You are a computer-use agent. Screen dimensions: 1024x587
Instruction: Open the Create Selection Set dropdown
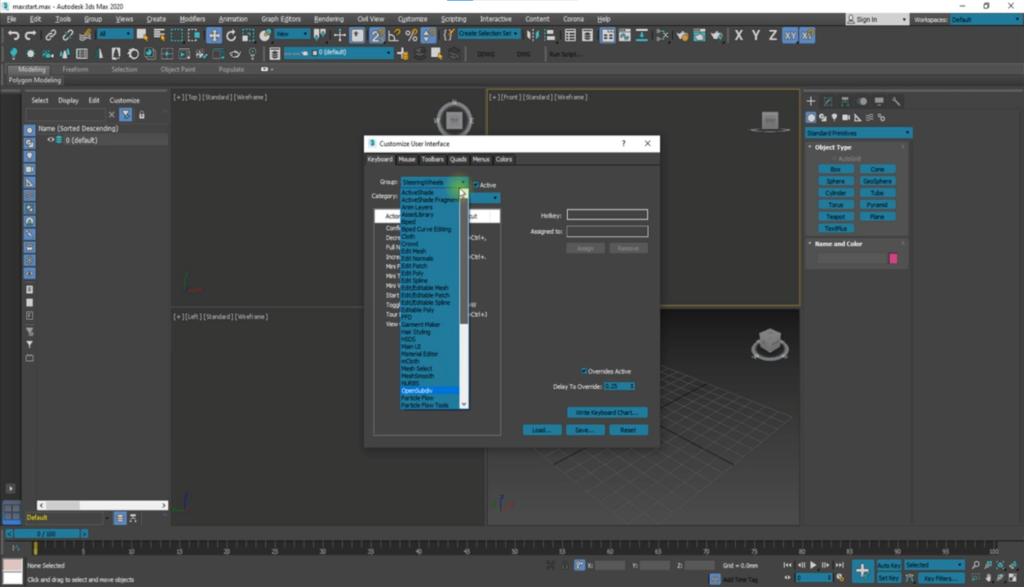488,33
